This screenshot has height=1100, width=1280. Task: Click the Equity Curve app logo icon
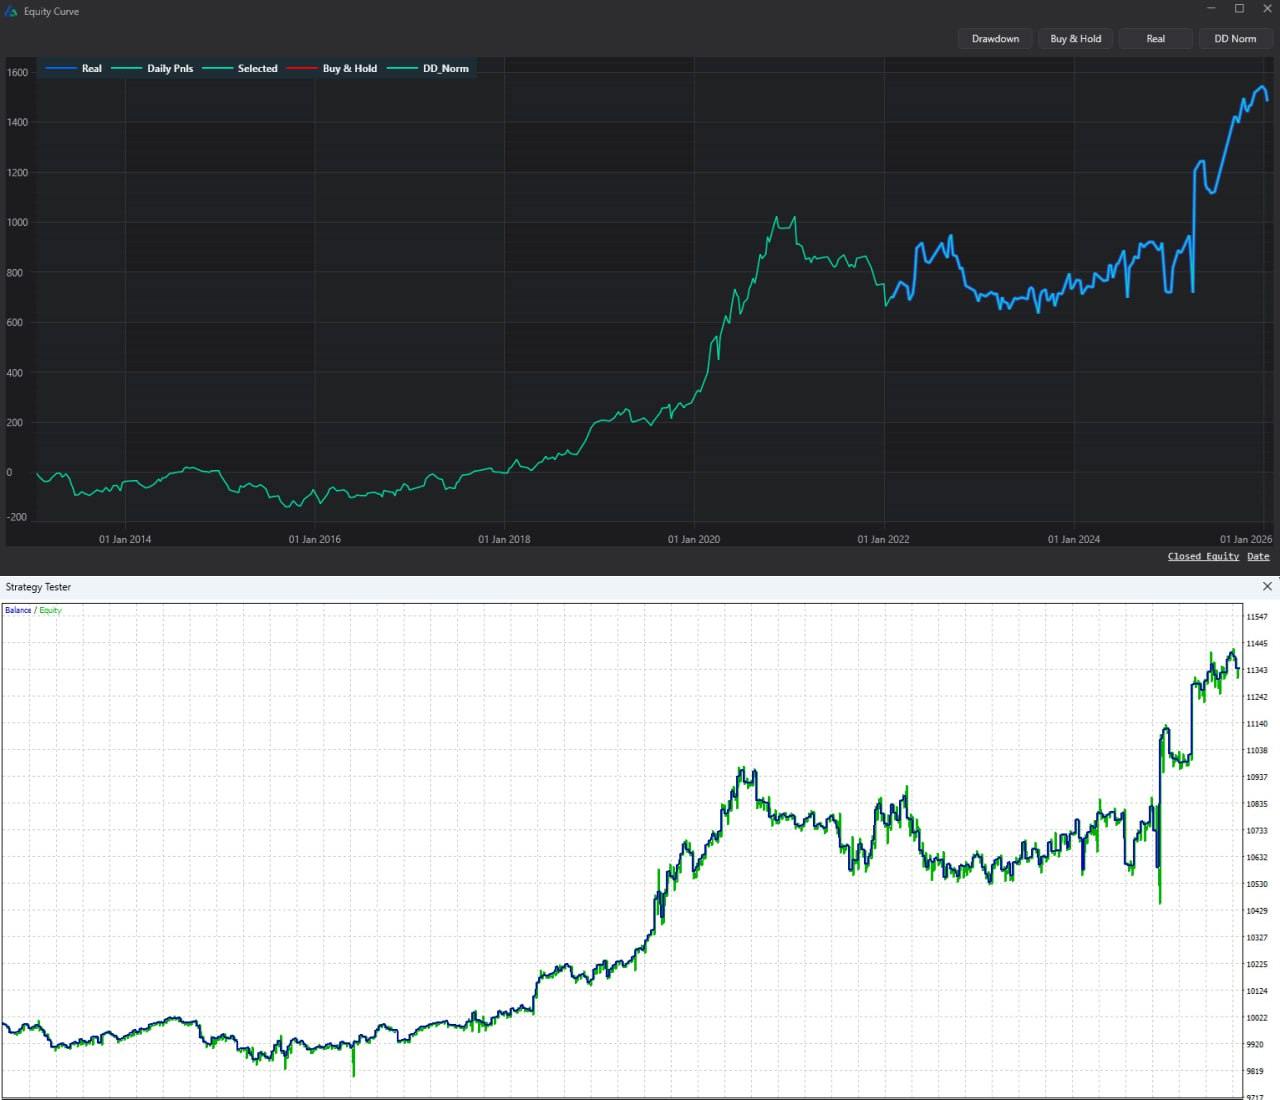click(11, 10)
